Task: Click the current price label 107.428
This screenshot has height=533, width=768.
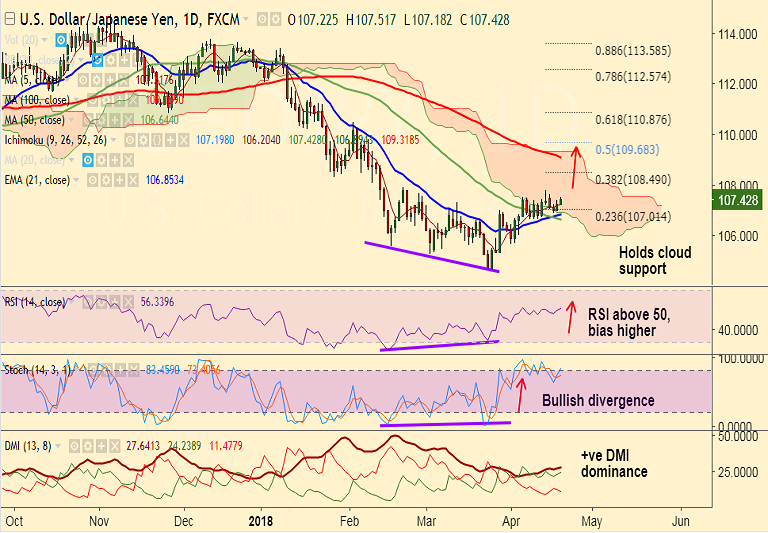Action: 738,200
